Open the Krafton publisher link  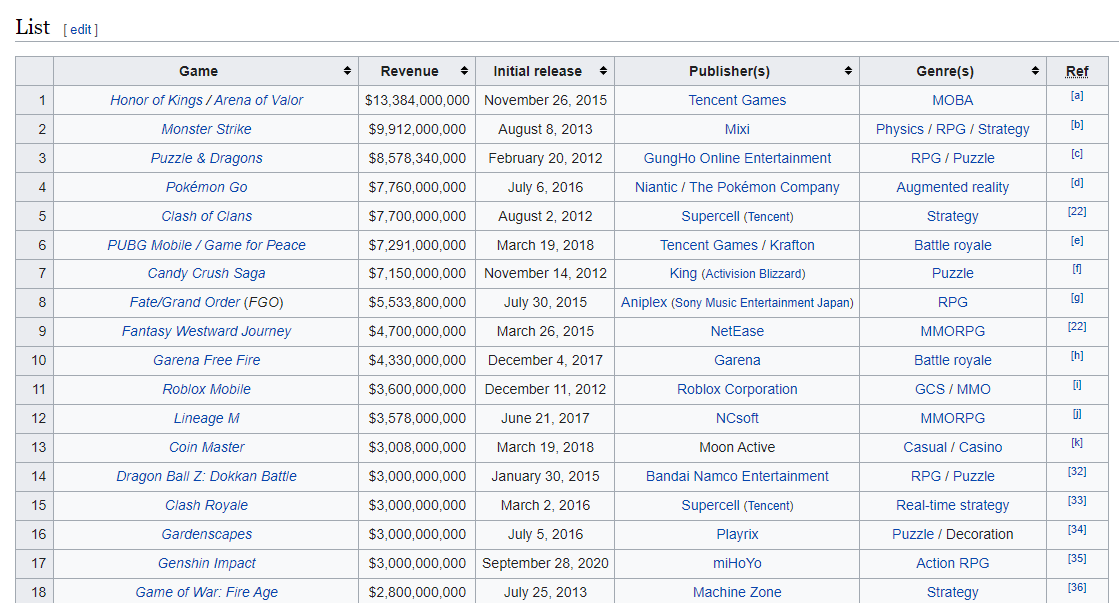click(791, 245)
